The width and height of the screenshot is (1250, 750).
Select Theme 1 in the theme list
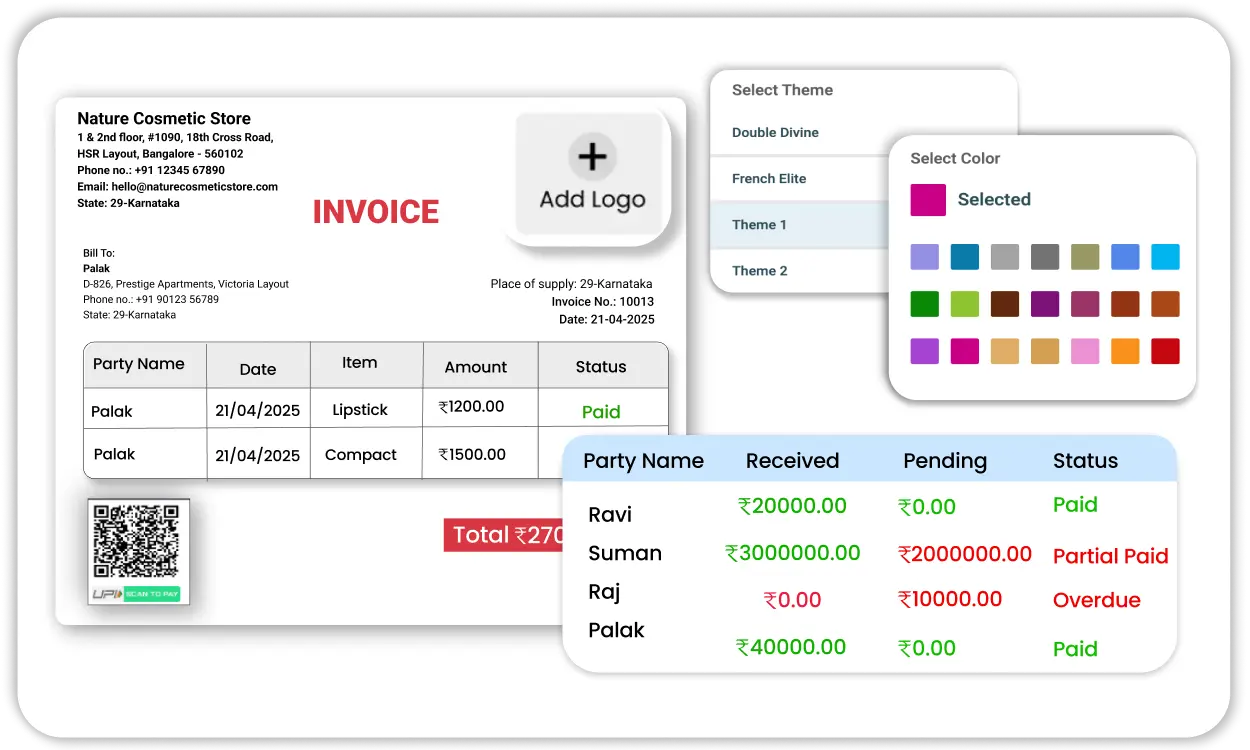tap(759, 224)
